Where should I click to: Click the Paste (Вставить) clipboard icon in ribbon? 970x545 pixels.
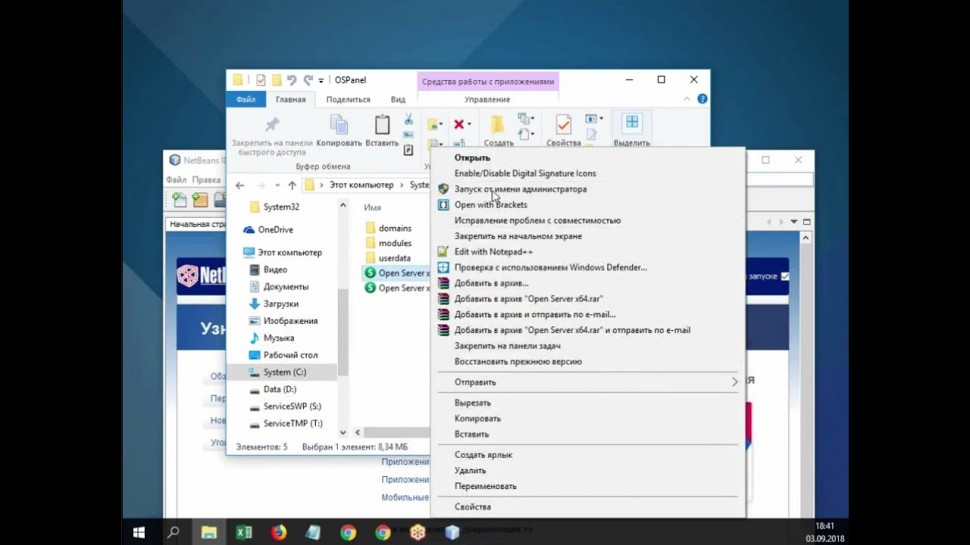click(381, 125)
